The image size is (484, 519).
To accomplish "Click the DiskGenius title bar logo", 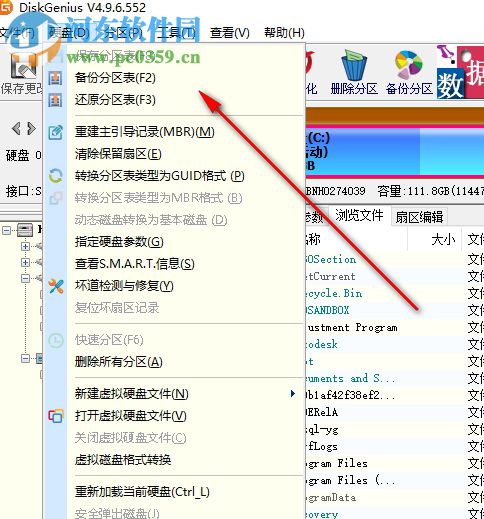I will (5, 7).
